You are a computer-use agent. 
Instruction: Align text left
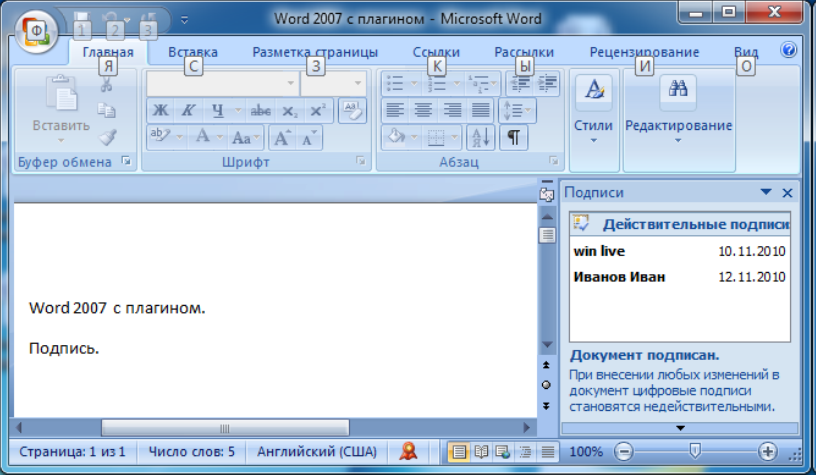(395, 110)
